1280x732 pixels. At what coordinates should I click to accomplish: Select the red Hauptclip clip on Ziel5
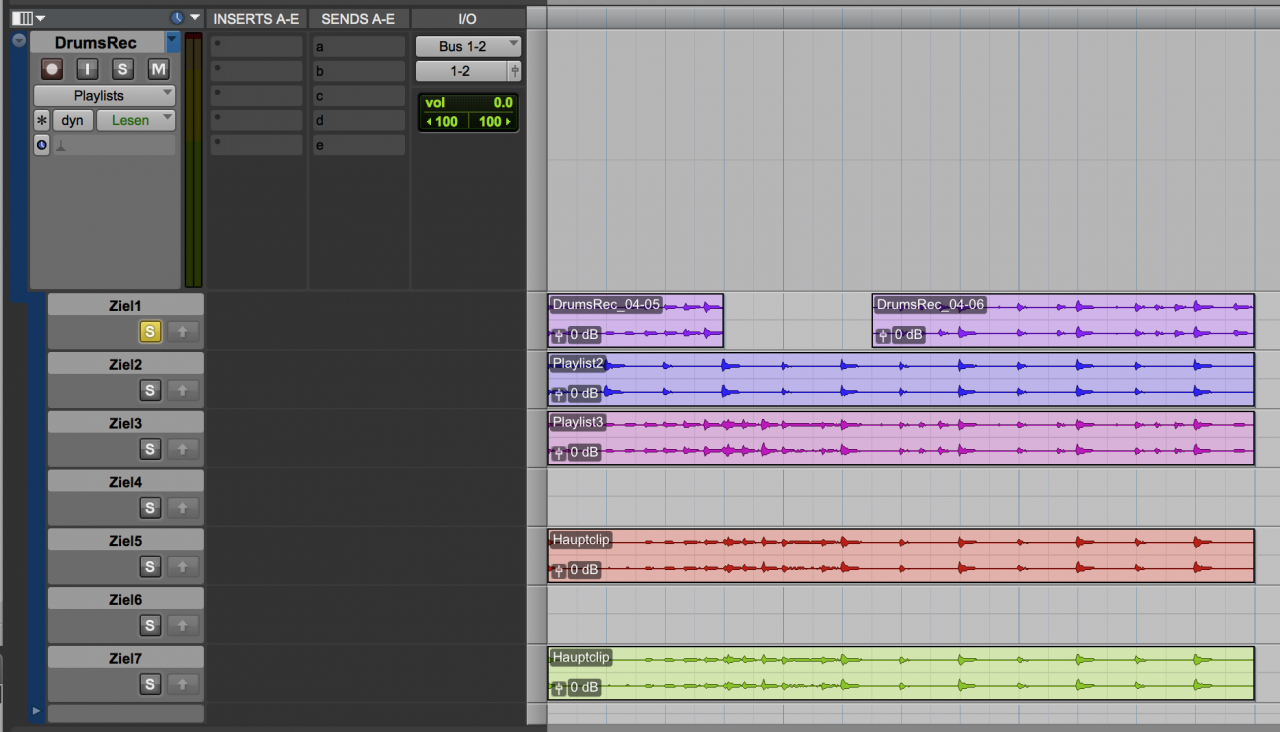900,555
